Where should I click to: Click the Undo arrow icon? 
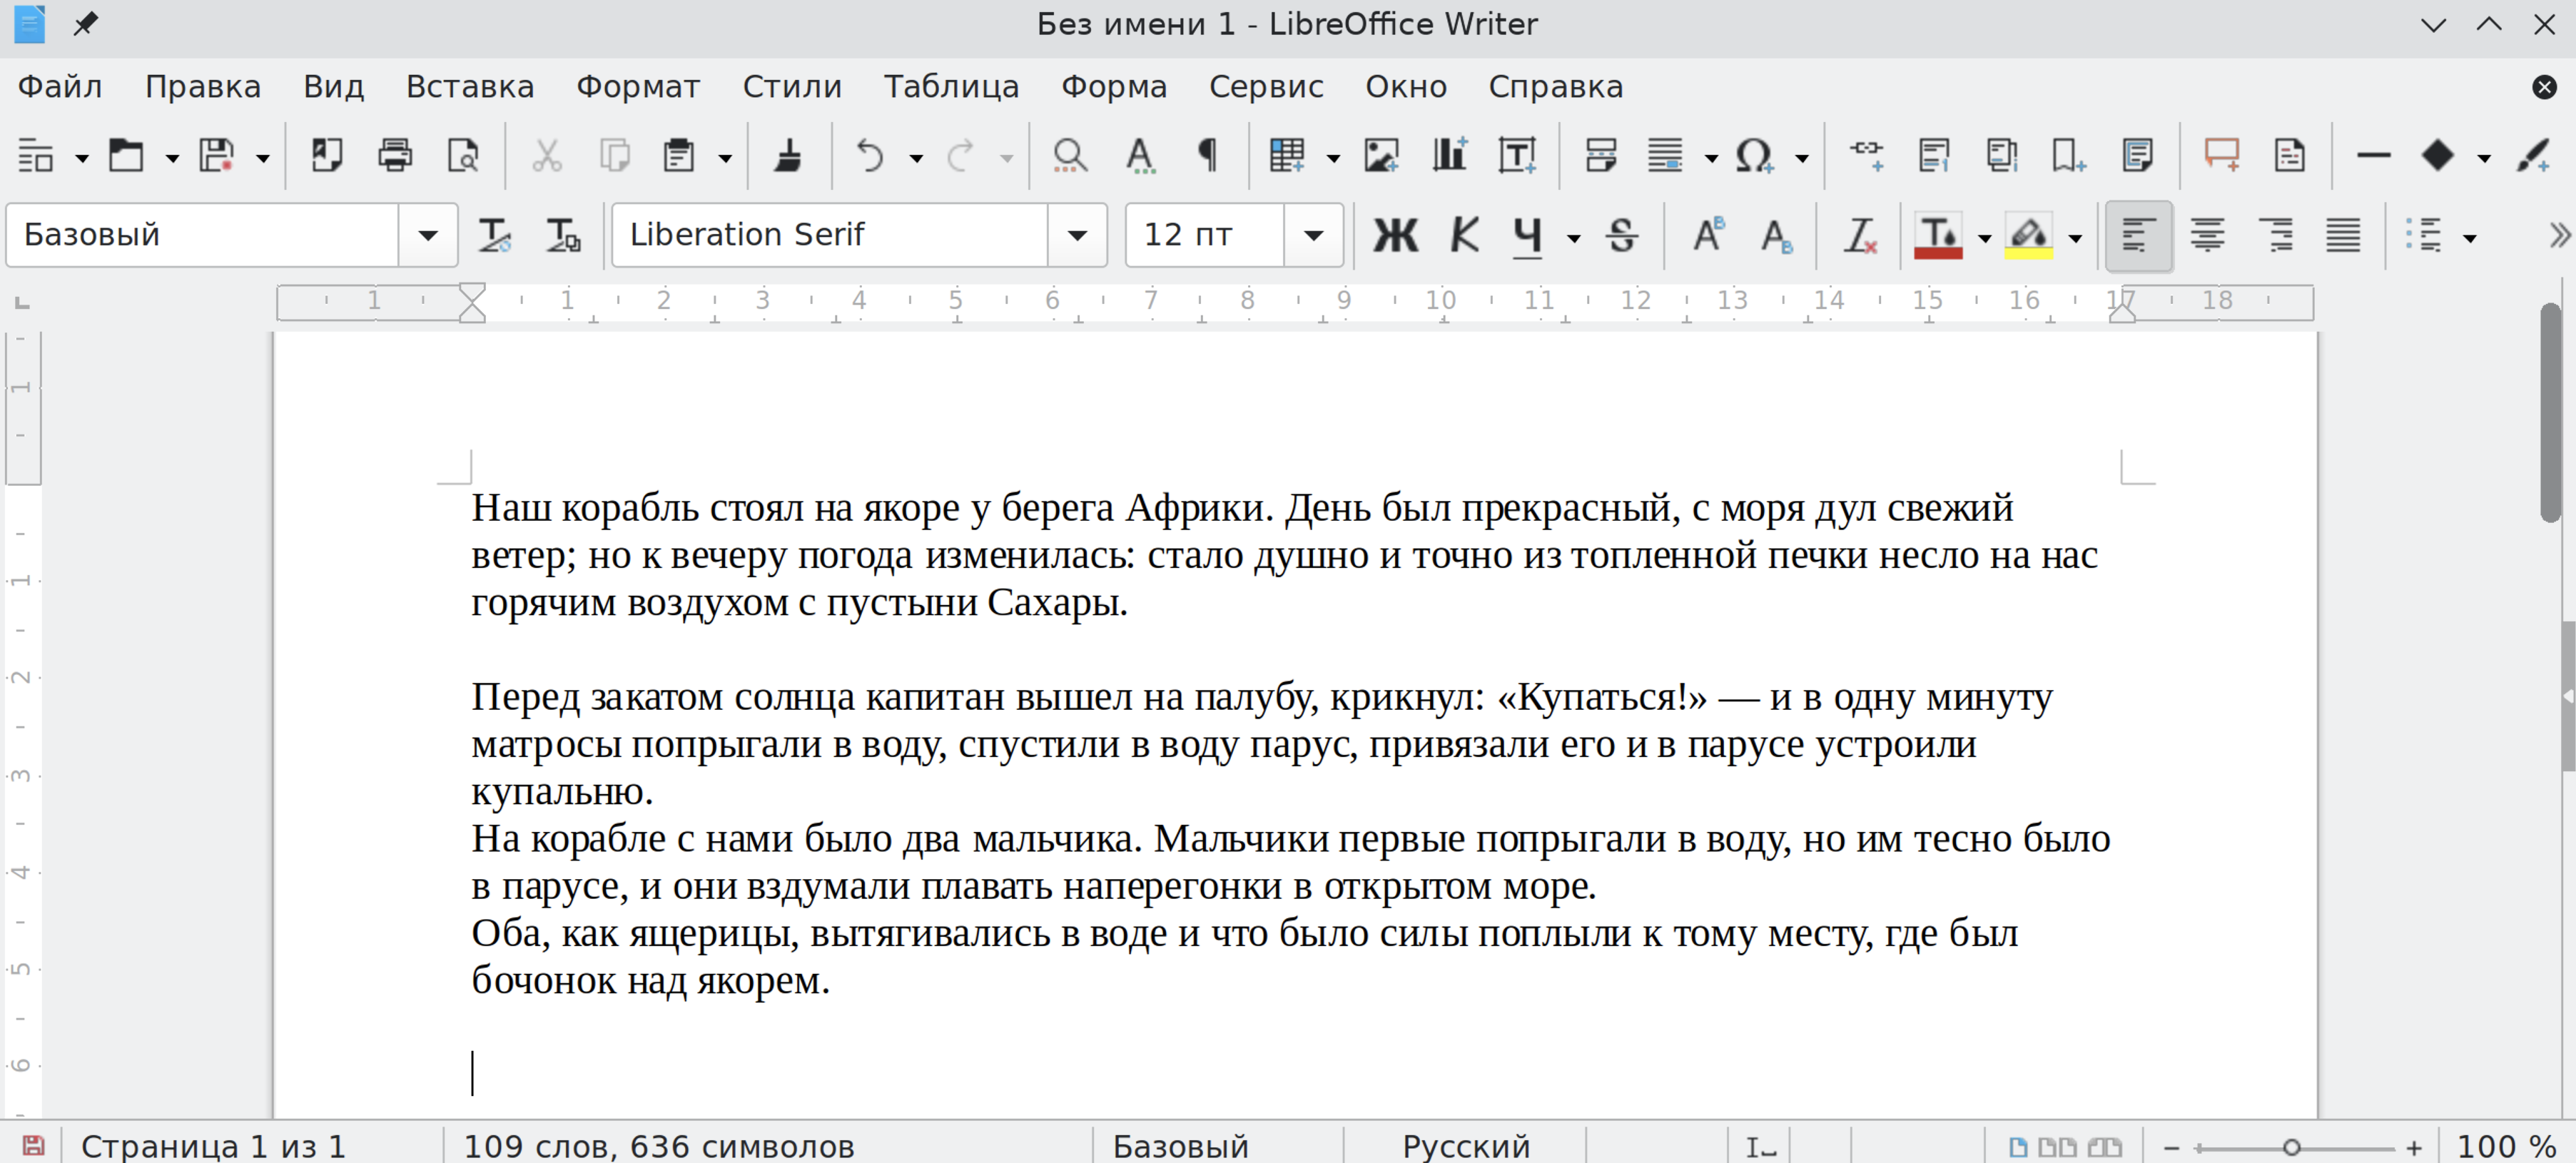(x=870, y=155)
